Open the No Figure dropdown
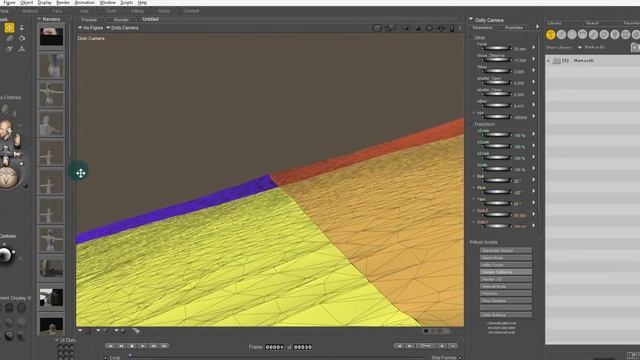The height and width of the screenshot is (360, 640). [x=91, y=28]
